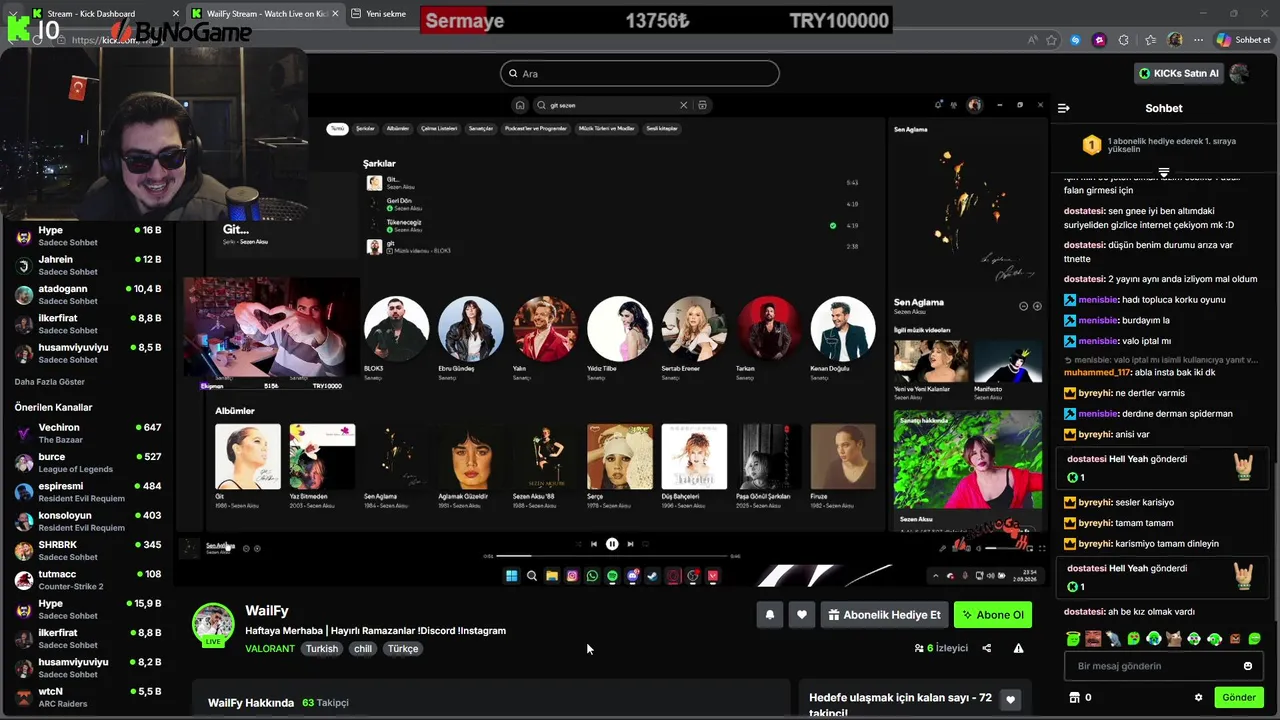Select the Albümler filter chip in Spotify
Screen dimensions: 1280x720
pos(398,129)
